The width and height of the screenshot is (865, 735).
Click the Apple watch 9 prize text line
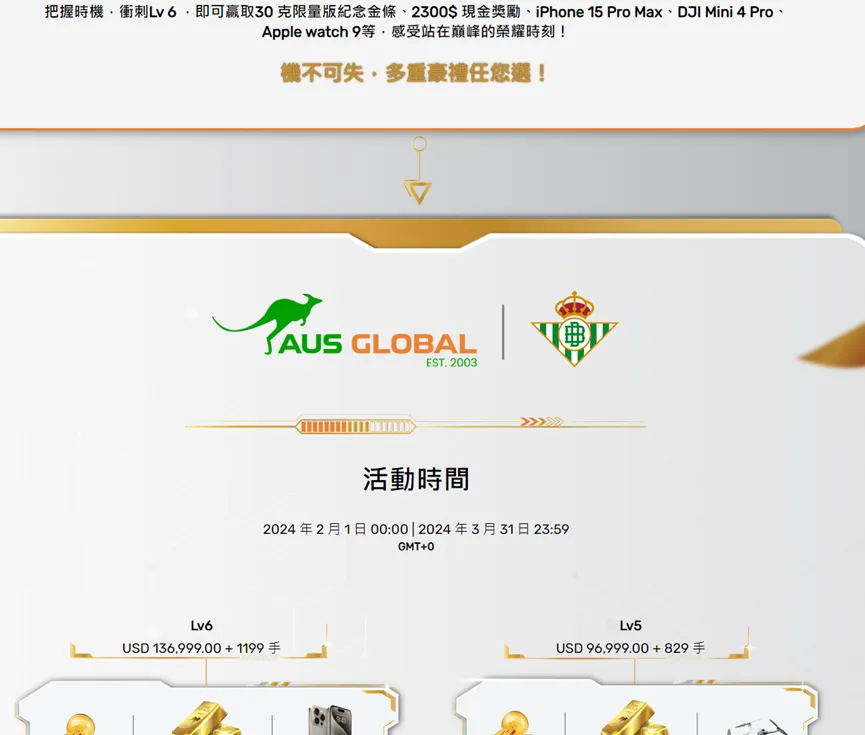tap(414, 32)
